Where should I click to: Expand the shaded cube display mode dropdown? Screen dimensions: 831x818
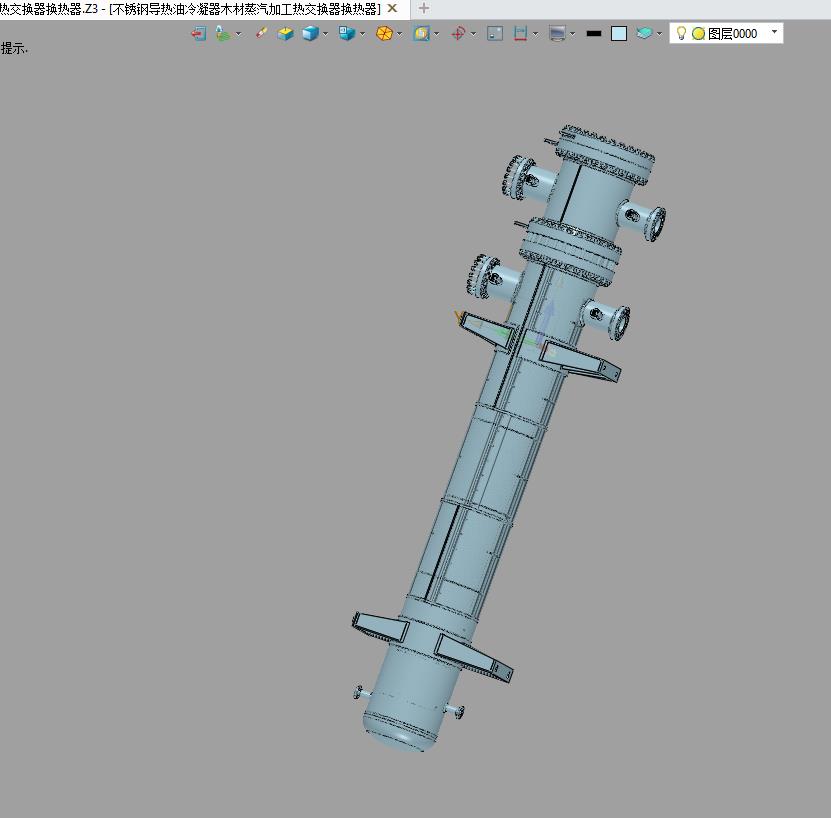tap(325, 34)
